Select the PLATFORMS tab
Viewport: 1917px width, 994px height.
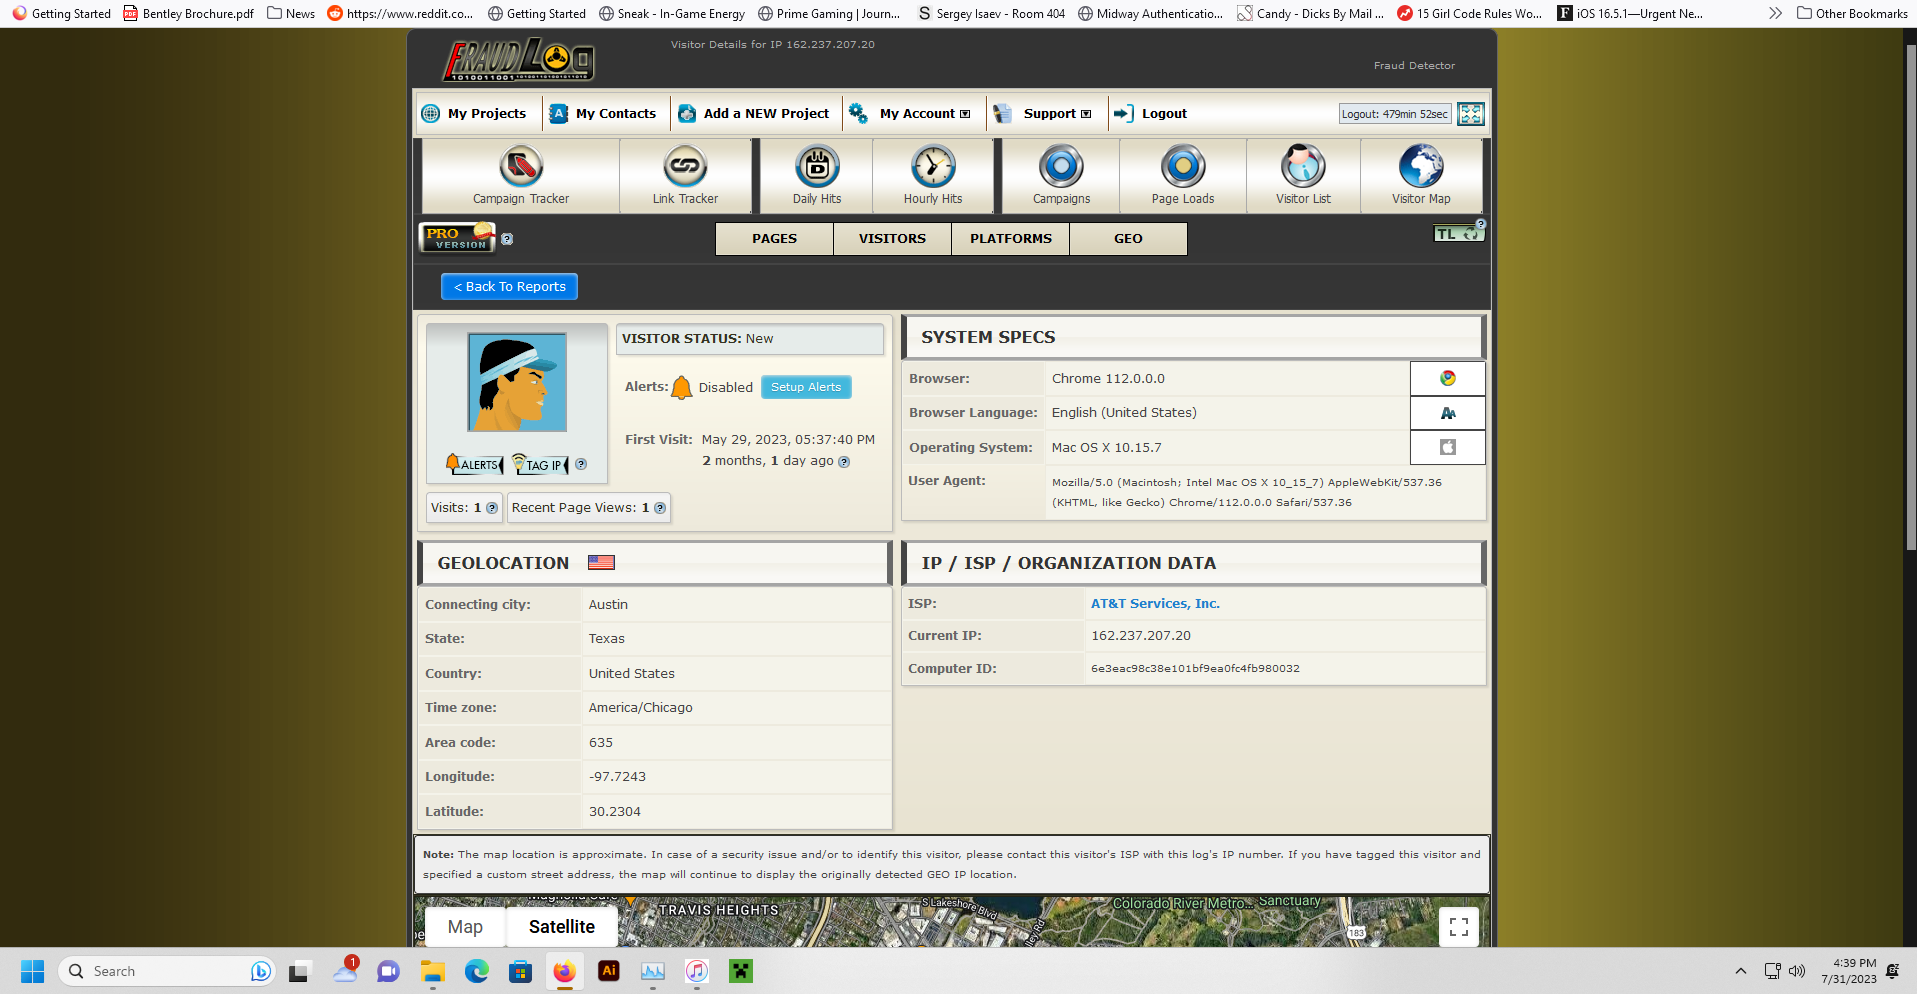(1010, 239)
